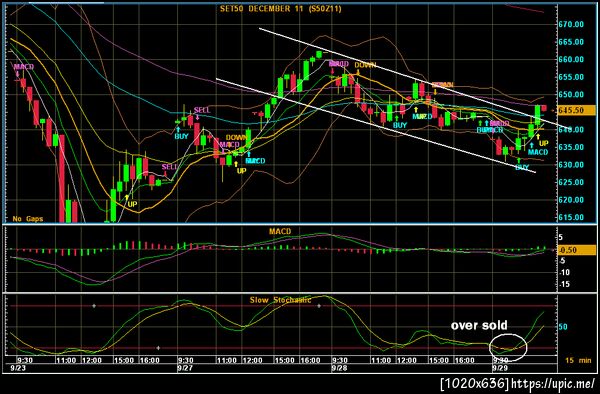
Task: Click the 615.00 price axis label
Action: 571,217
